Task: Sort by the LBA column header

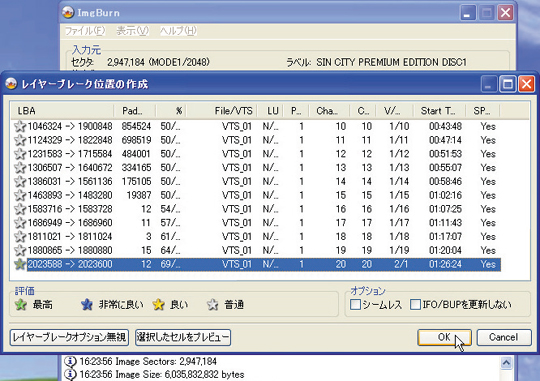Action: (x=62, y=111)
